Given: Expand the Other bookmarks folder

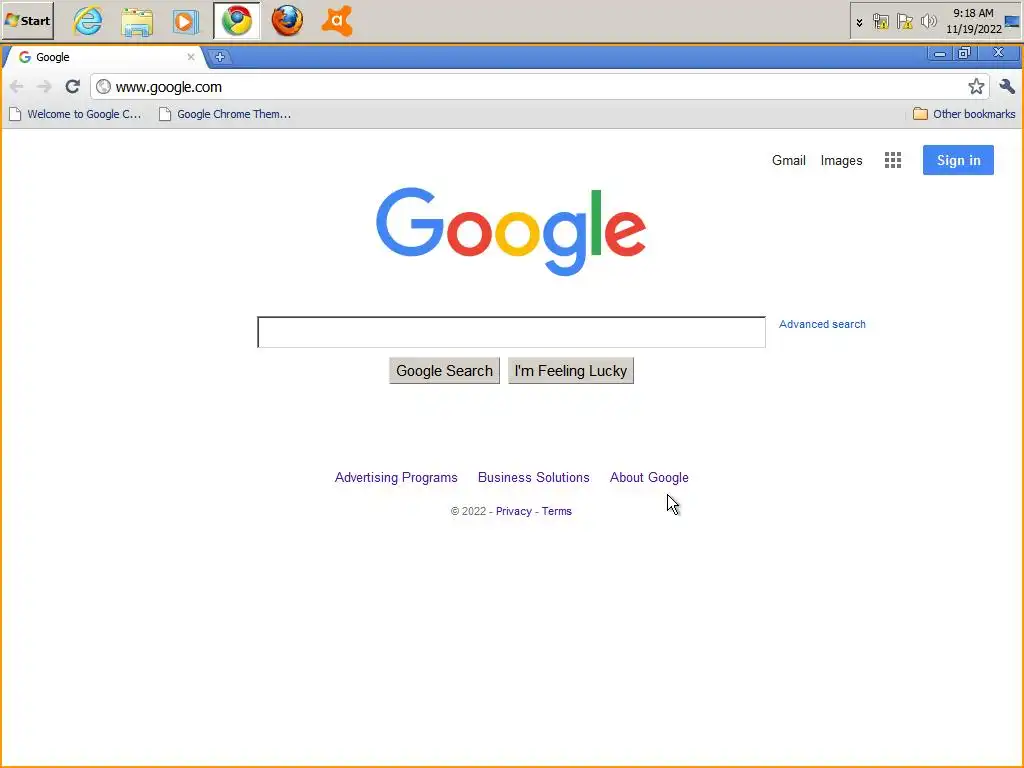Looking at the screenshot, I should pos(964,114).
